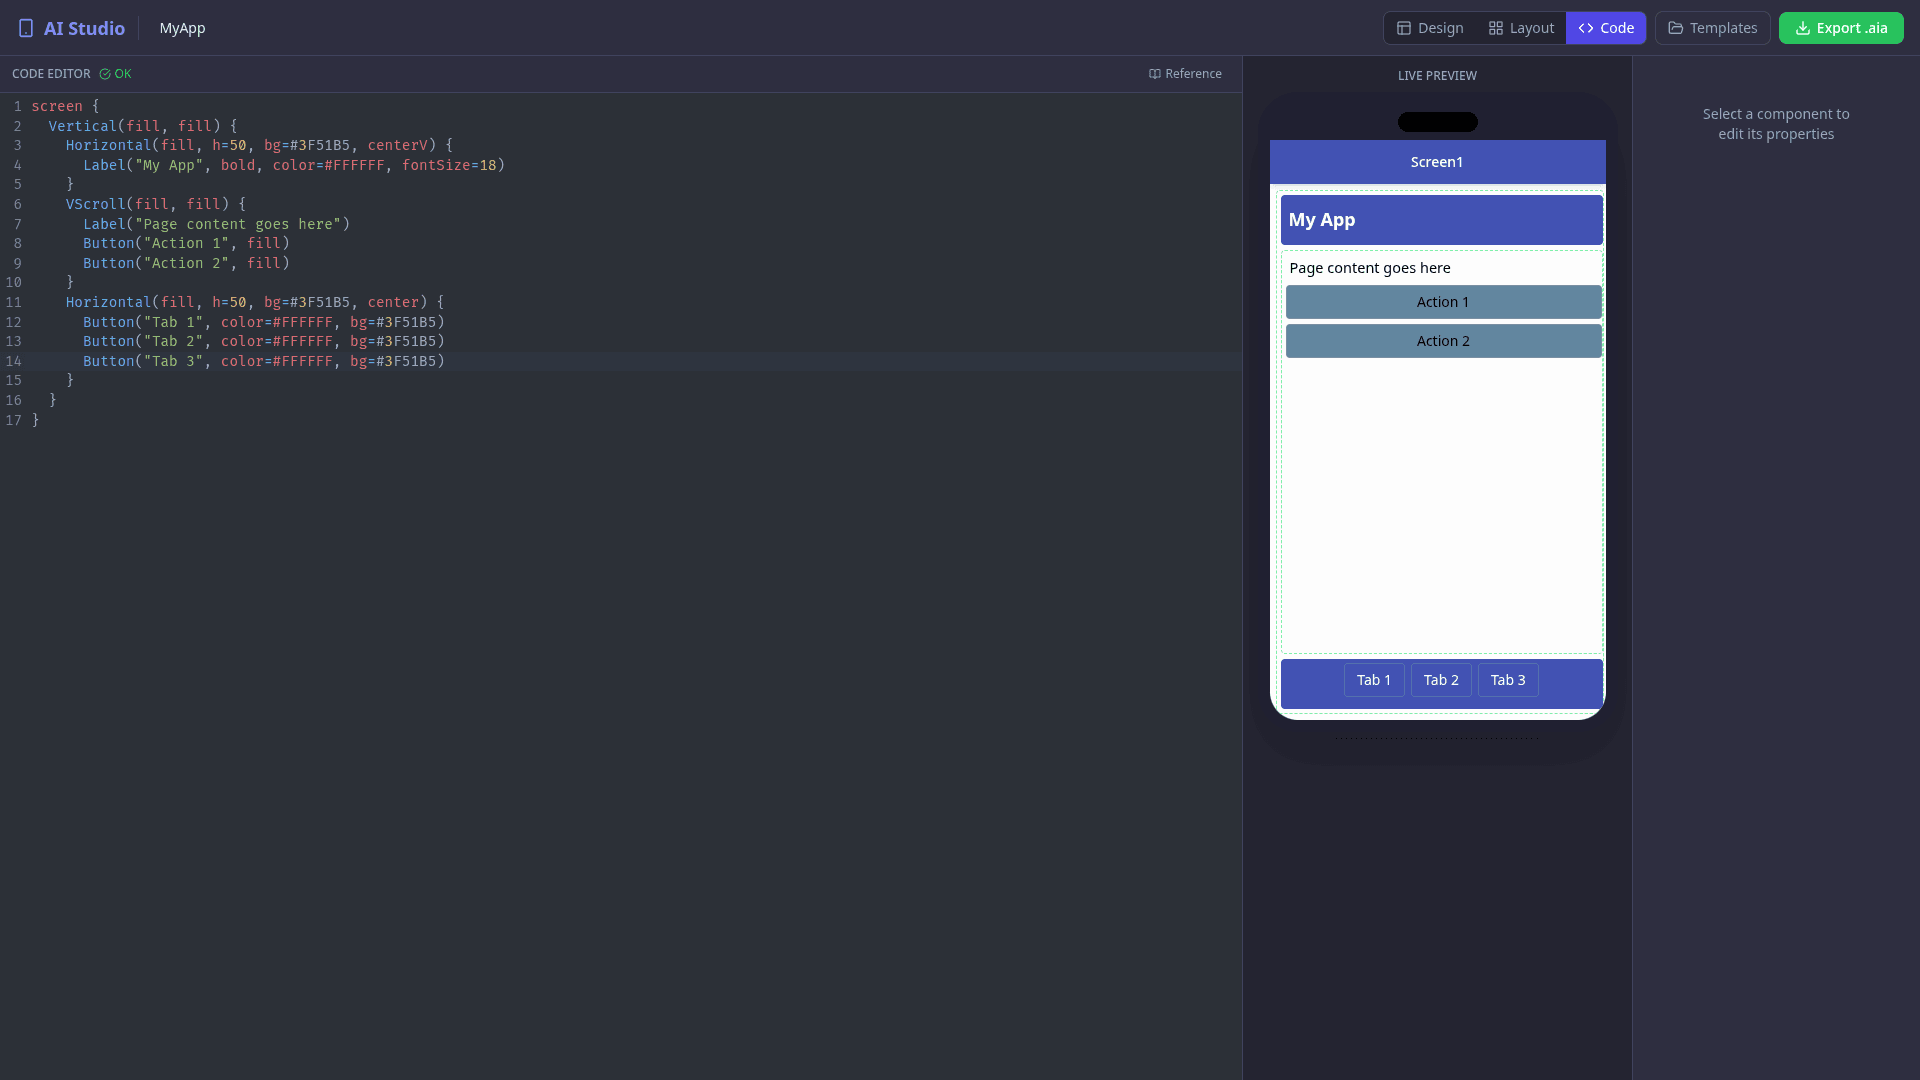Click the Layout view icon
The width and height of the screenshot is (1920, 1080).
click(x=1496, y=28)
